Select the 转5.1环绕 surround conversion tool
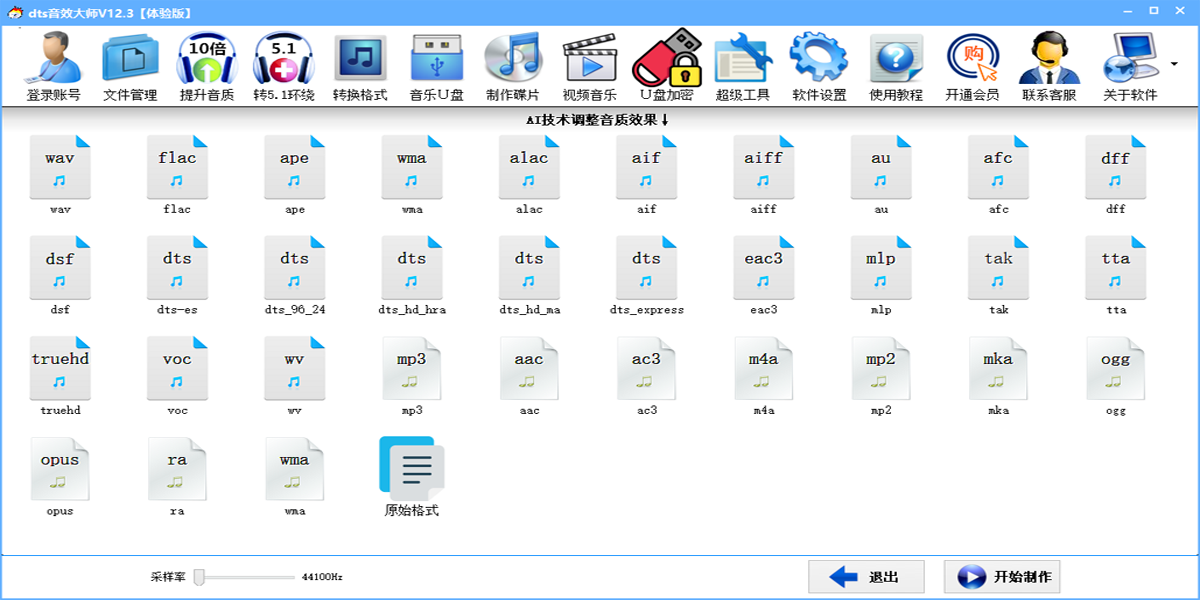 point(283,62)
